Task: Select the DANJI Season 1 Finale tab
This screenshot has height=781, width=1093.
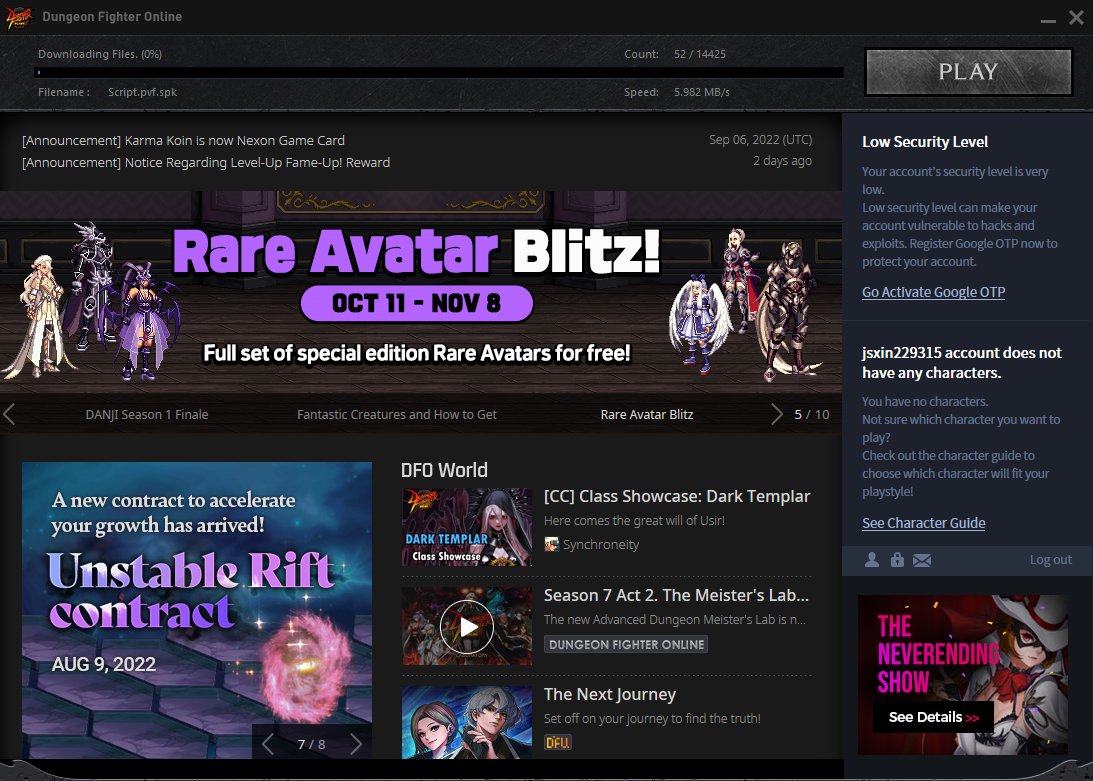Action: 146,414
